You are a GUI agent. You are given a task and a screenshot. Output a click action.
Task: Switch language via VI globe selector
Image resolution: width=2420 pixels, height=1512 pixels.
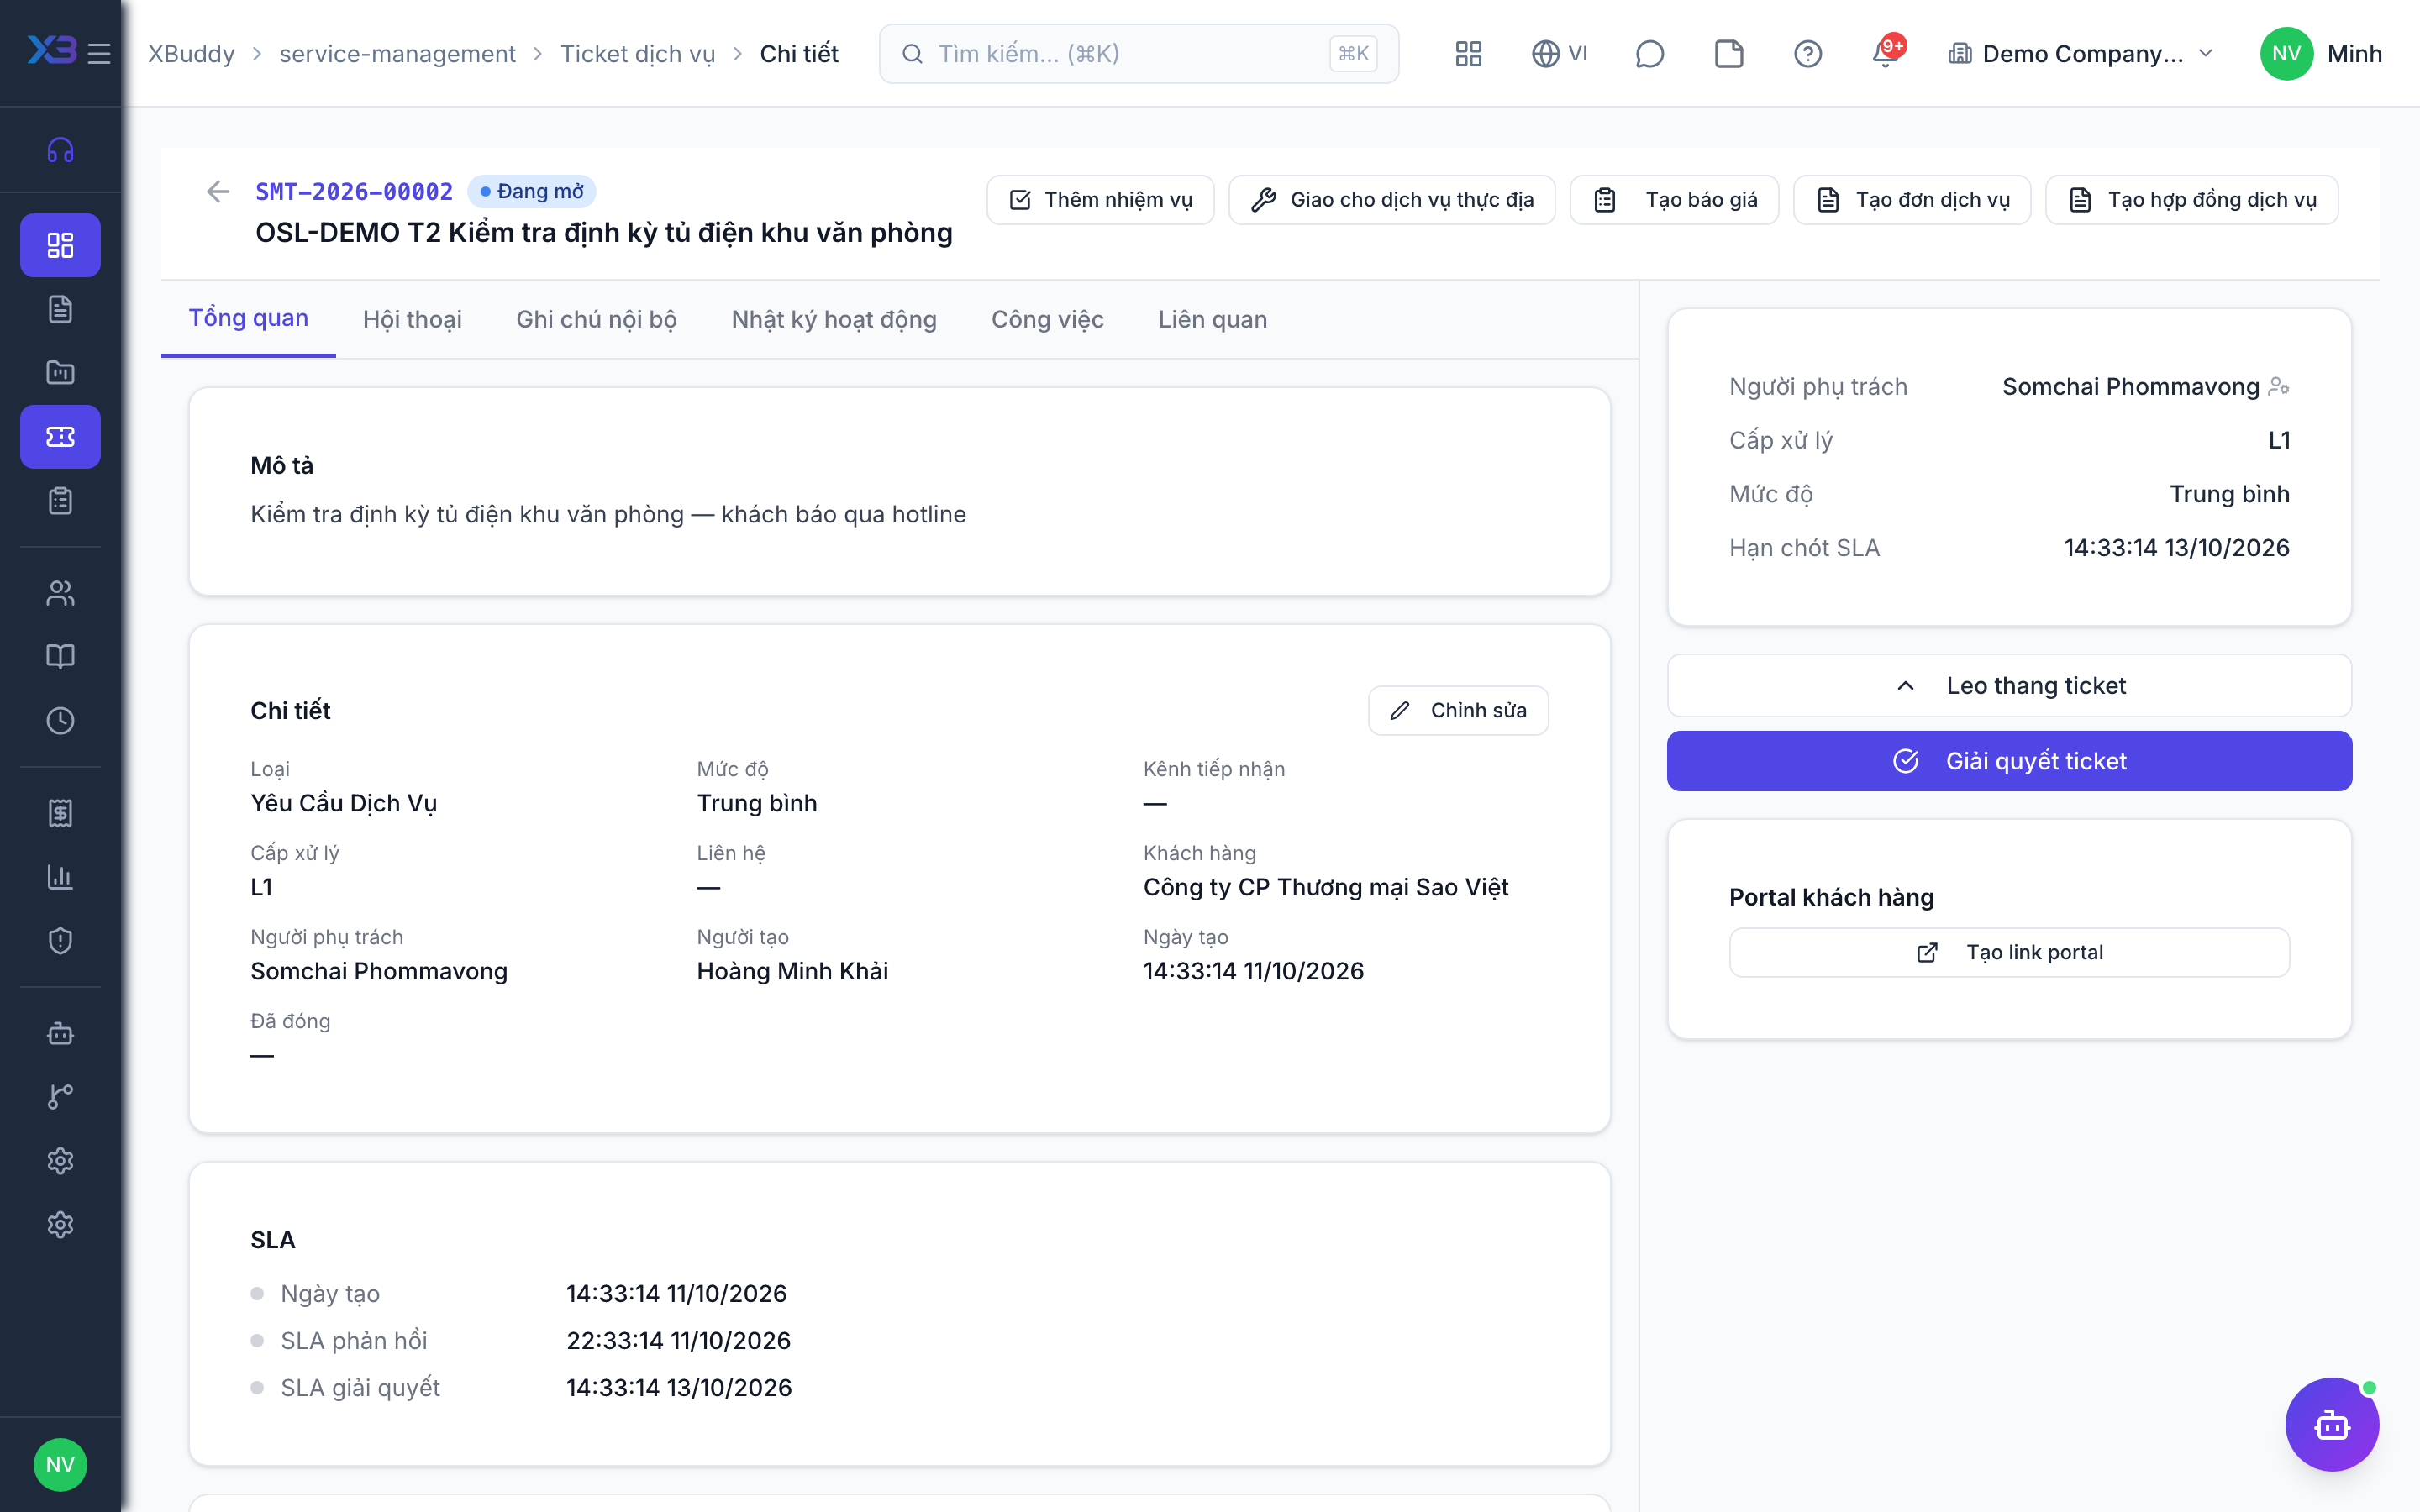1559,53
